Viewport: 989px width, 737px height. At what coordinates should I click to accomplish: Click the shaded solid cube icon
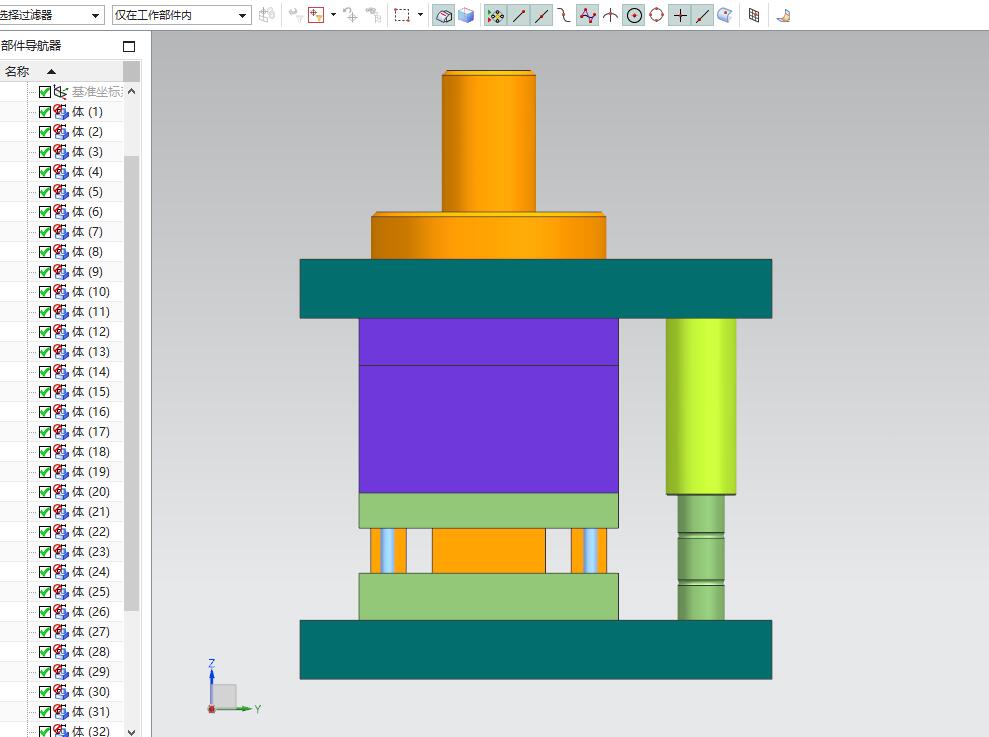466,15
